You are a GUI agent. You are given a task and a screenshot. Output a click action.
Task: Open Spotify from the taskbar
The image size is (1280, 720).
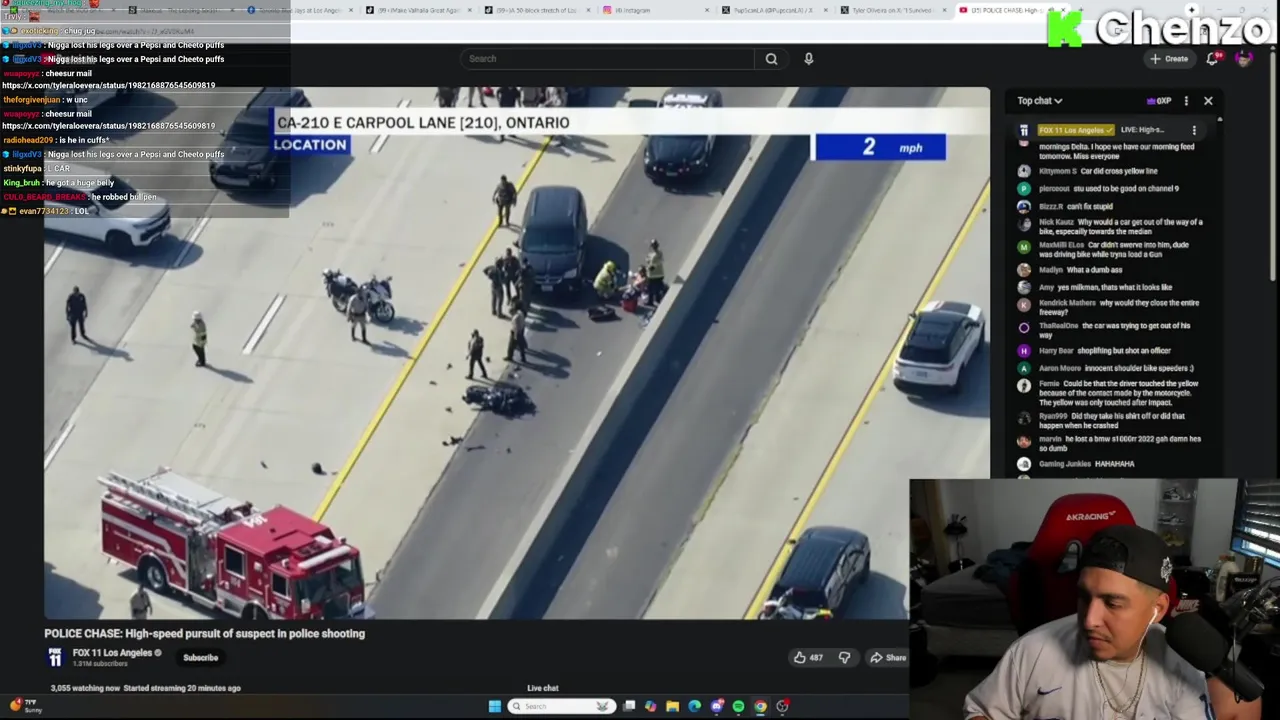click(x=738, y=707)
